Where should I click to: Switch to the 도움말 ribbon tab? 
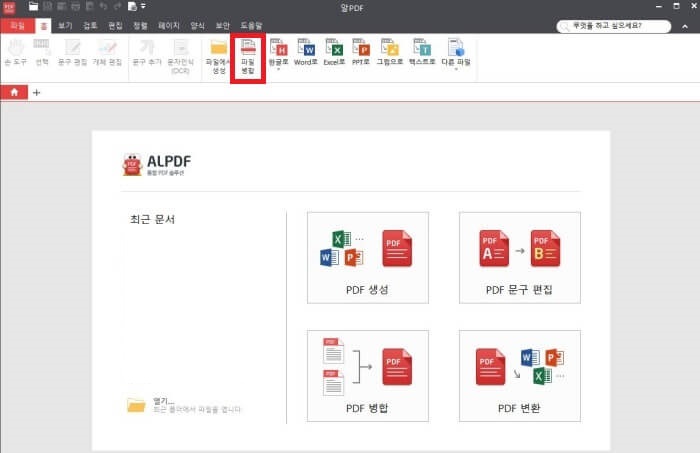251,26
